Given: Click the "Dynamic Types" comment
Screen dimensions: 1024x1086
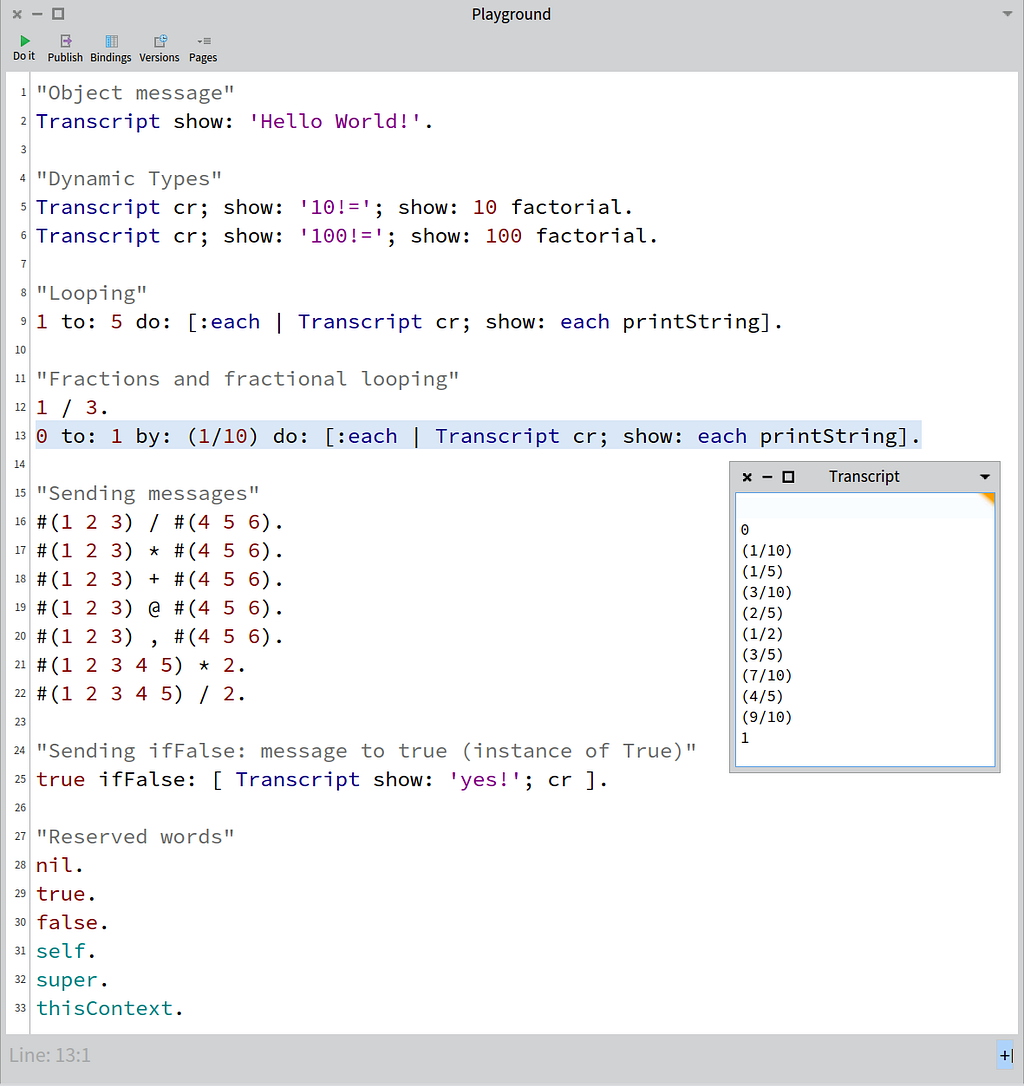Looking at the screenshot, I should coord(130,179).
